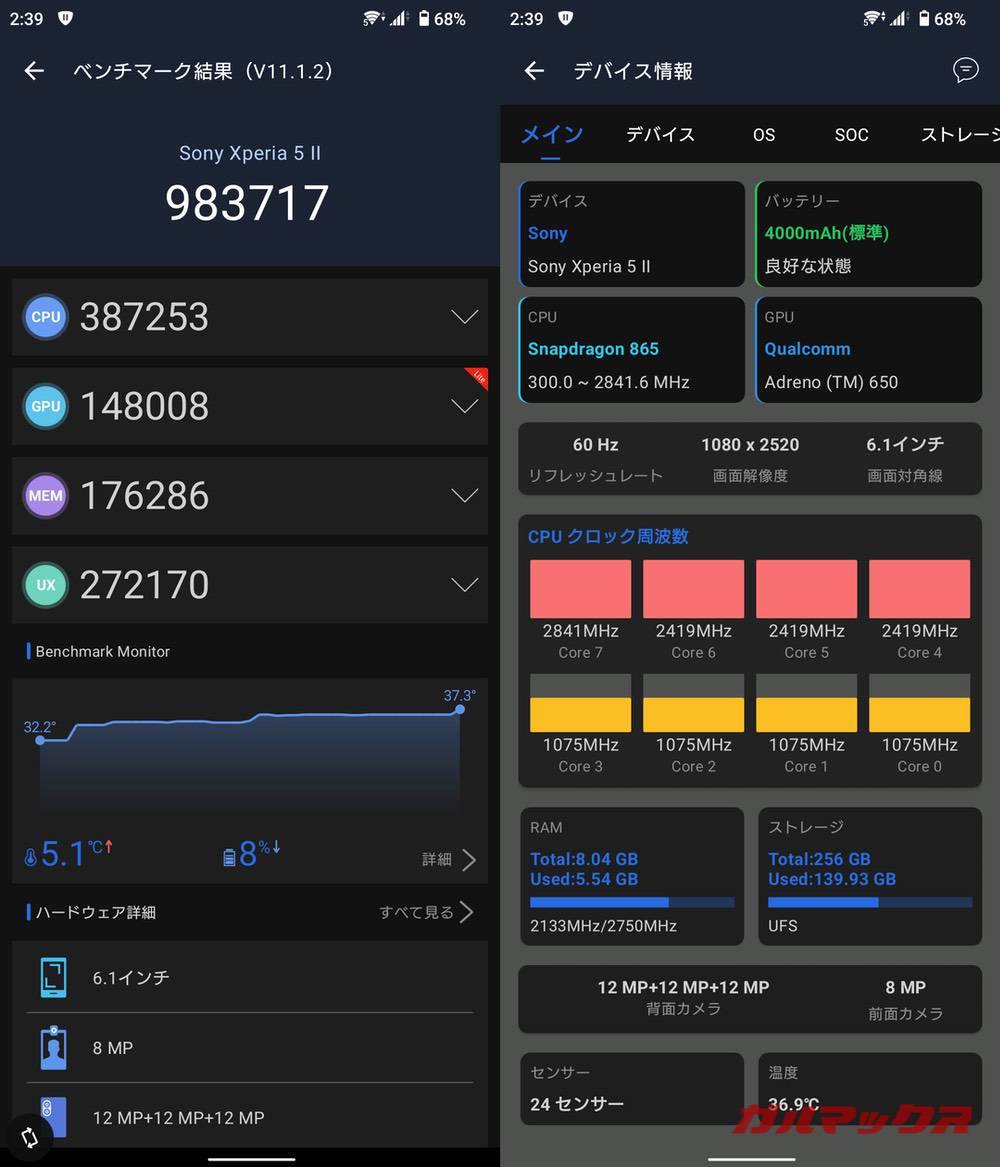Tap Core 4 2419MHz frequency block
1000x1167 pixels.
coord(920,589)
